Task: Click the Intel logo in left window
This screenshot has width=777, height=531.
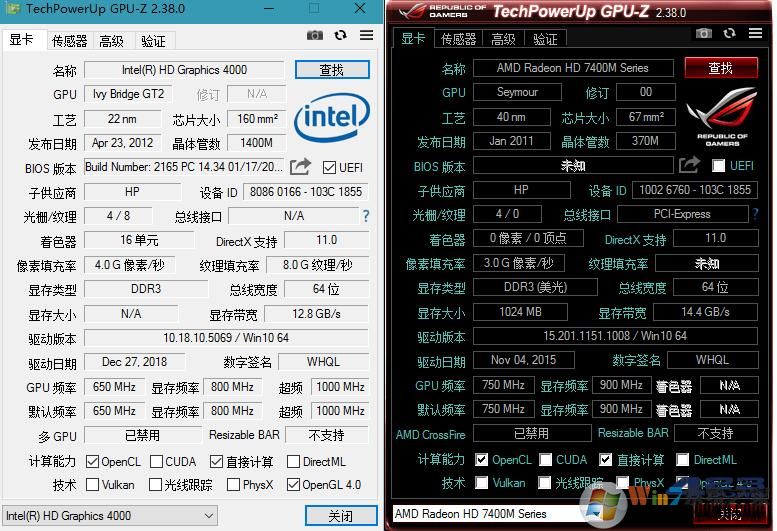Action: pyautogui.click(x=331, y=118)
